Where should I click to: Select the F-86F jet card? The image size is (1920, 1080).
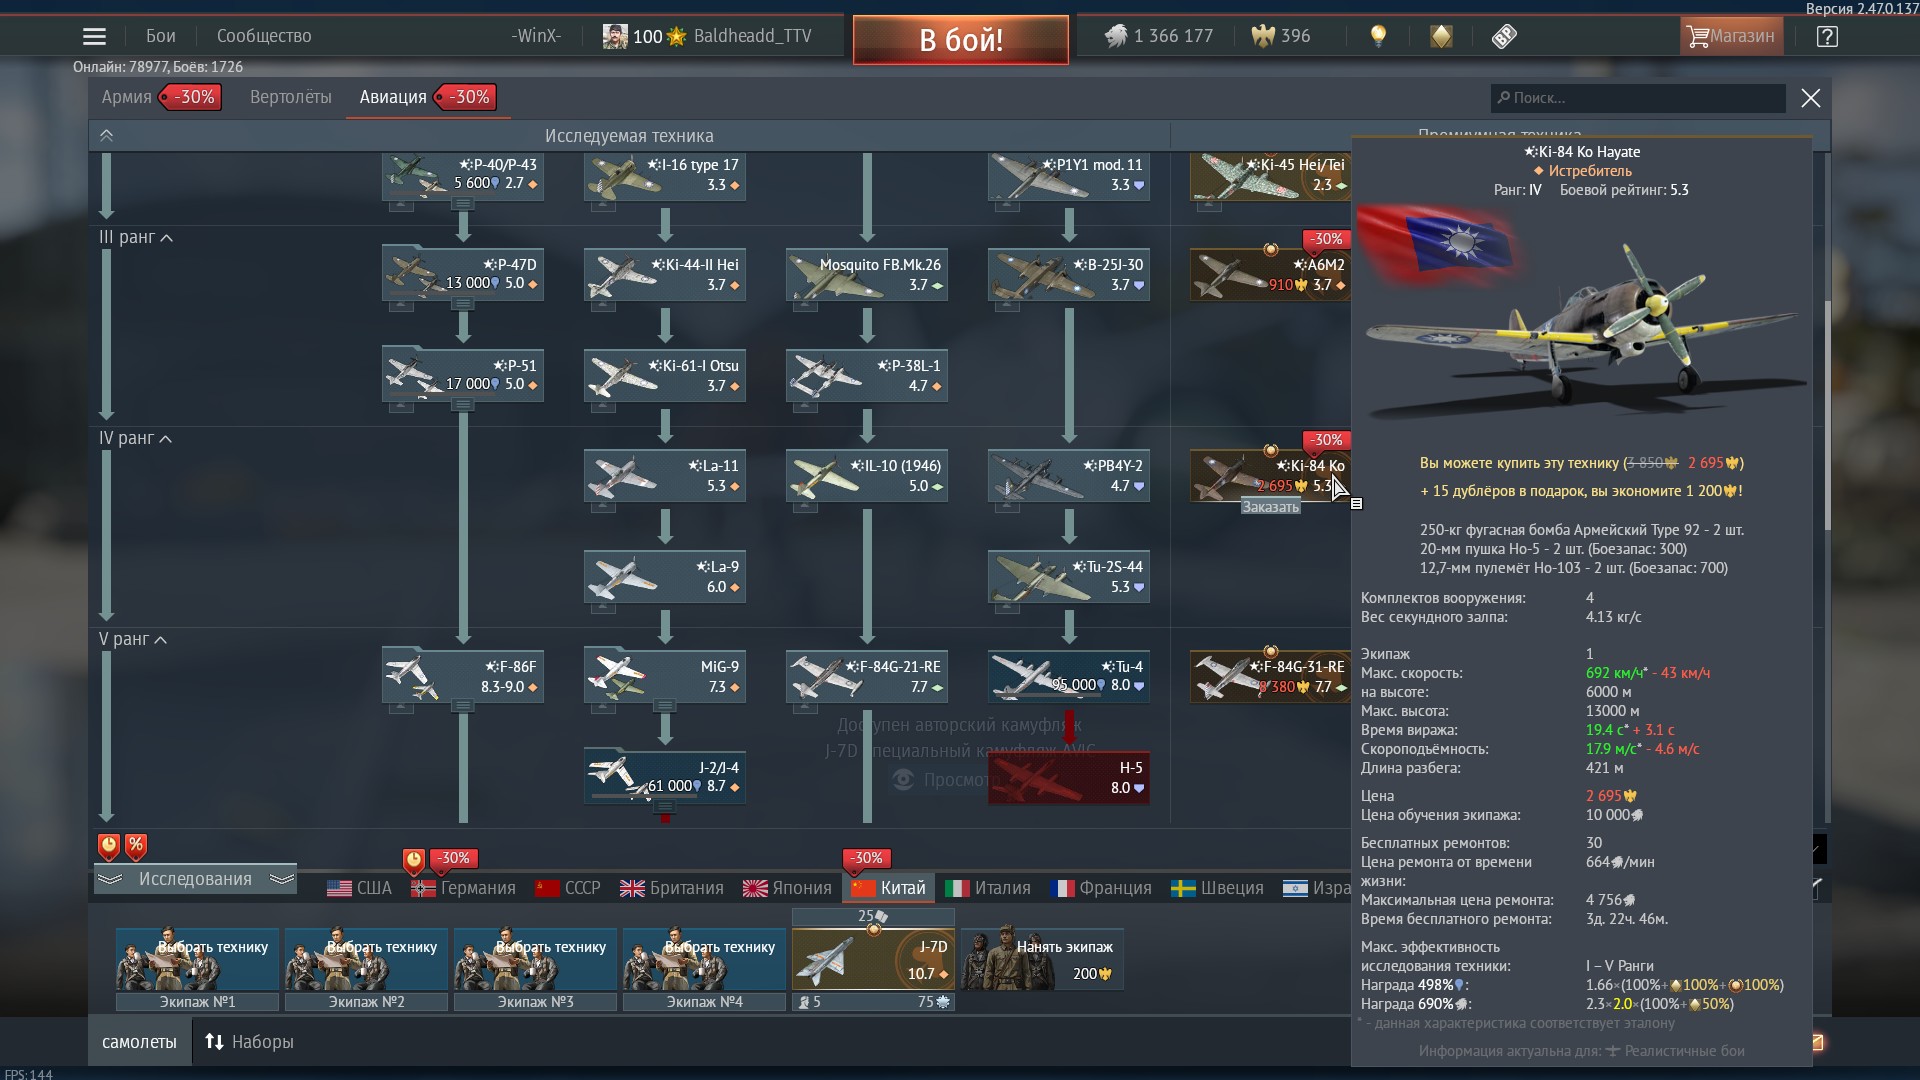pos(463,676)
